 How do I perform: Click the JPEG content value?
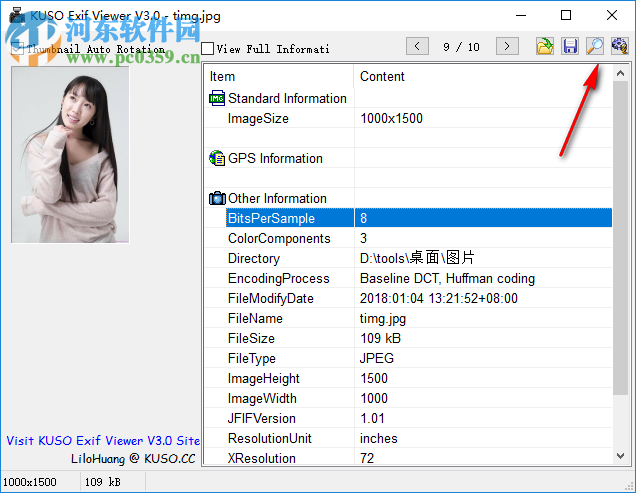[377, 358]
